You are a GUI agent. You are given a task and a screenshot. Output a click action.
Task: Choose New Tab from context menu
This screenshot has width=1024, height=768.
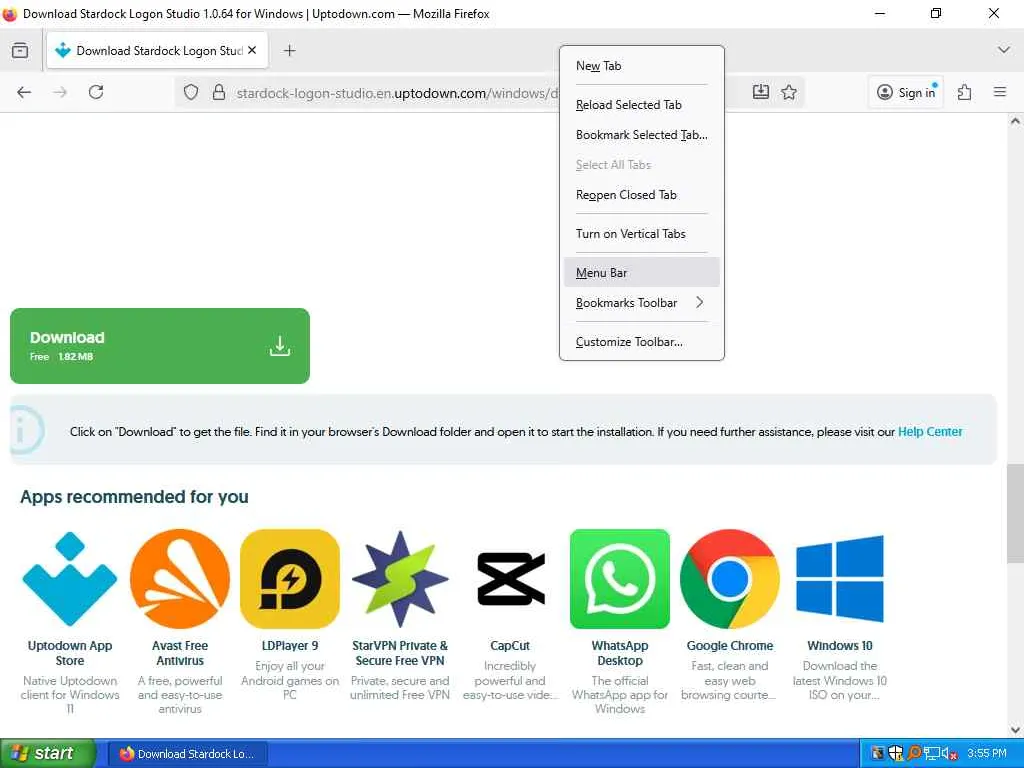click(x=641, y=66)
